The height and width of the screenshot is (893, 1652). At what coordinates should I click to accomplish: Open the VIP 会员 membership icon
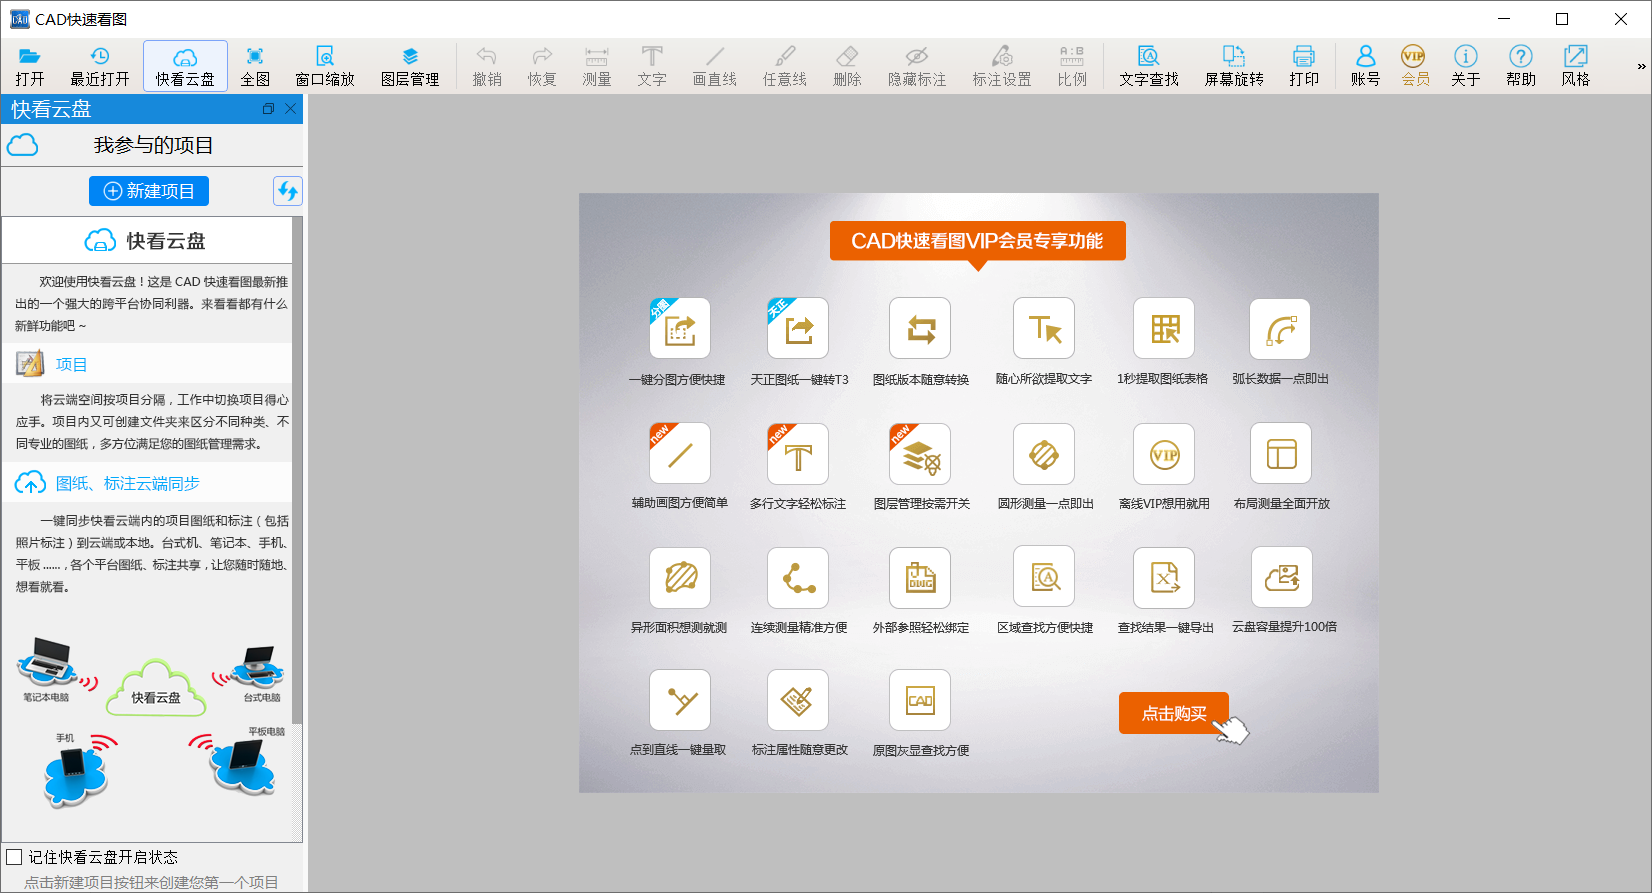(x=1415, y=67)
